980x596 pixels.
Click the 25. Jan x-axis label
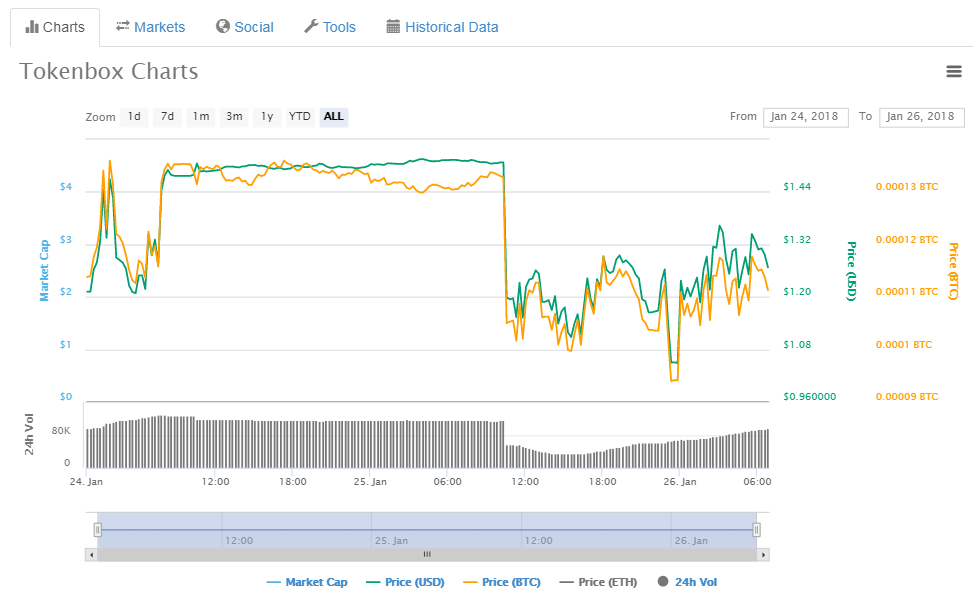pos(370,482)
